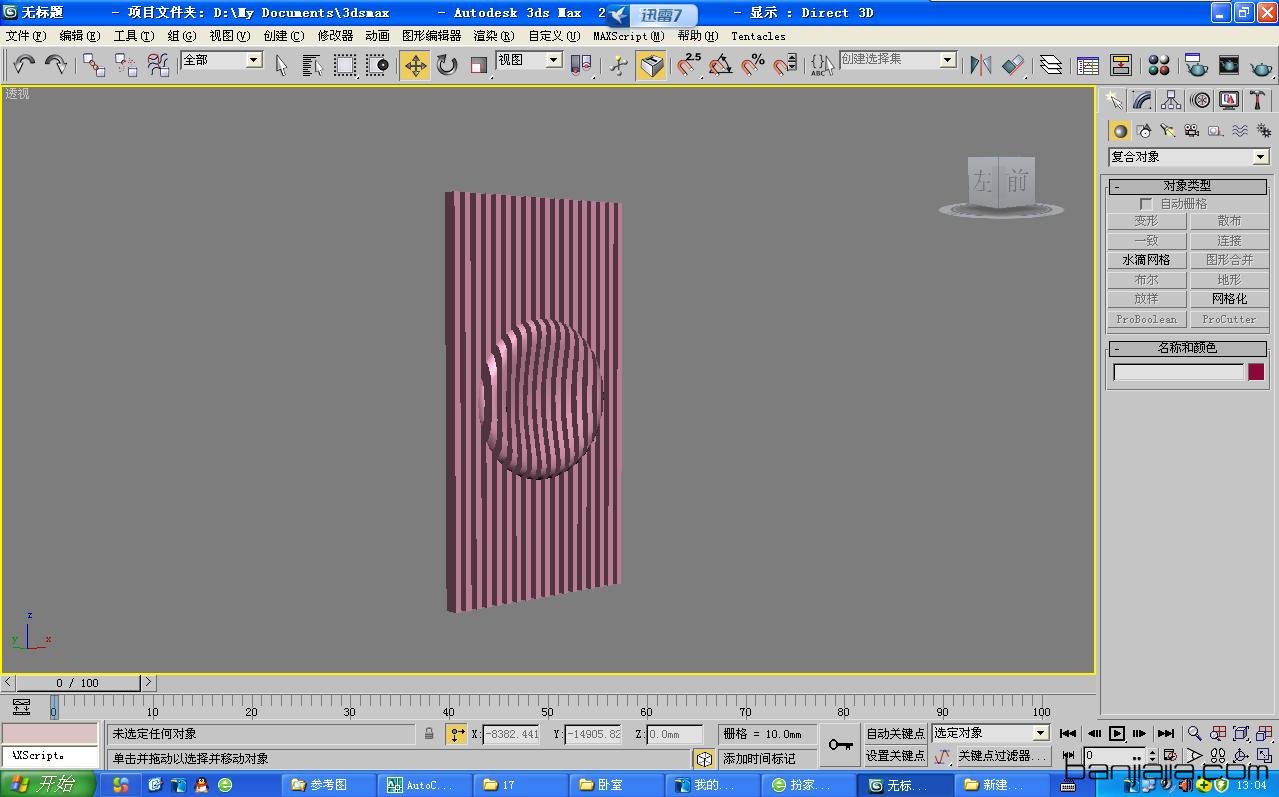Toggle the selection lock padlock icon
This screenshot has width=1279, height=797.
pyautogui.click(x=429, y=734)
